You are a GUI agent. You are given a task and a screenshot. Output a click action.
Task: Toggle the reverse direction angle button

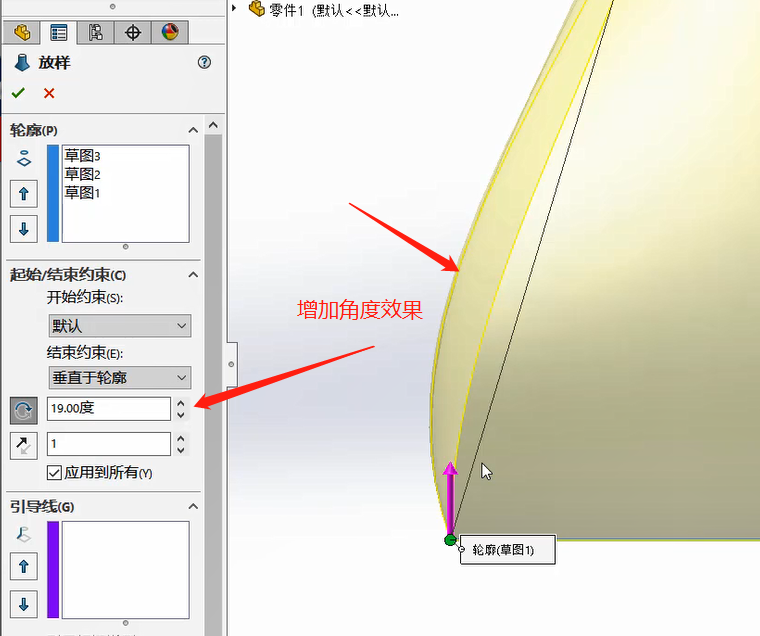tap(24, 410)
